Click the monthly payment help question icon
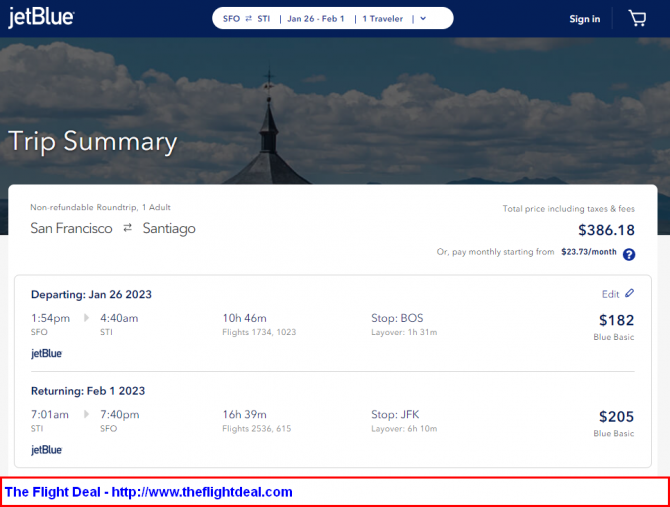Screen dimensions: 670x507 [629, 255]
